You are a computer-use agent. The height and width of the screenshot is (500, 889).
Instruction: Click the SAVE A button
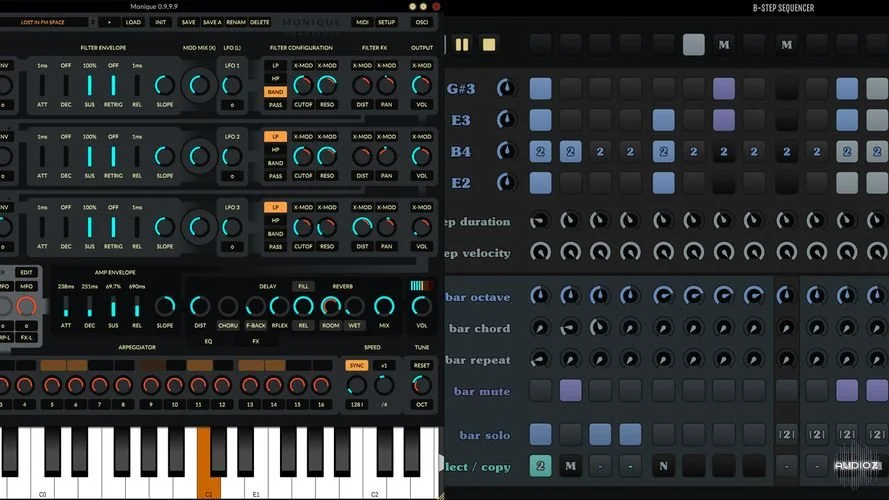pyautogui.click(x=212, y=22)
